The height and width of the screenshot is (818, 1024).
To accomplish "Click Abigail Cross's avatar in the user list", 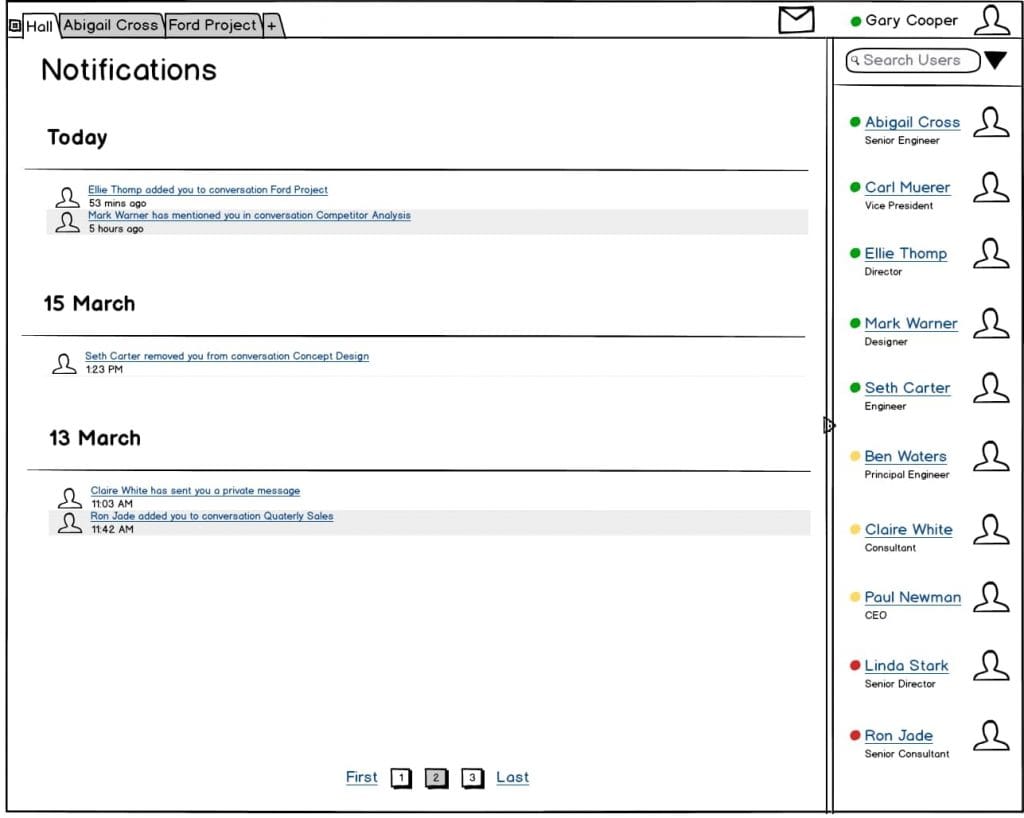I will pyautogui.click(x=991, y=122).
